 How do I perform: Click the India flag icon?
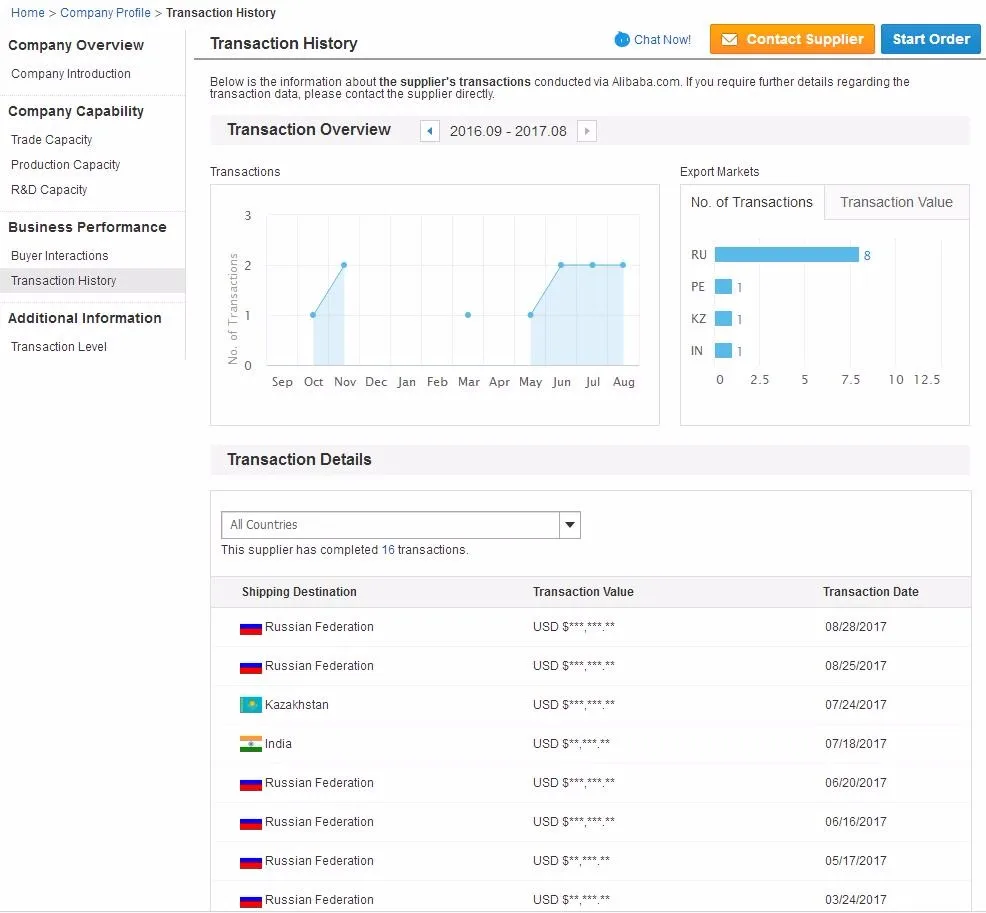pos(250,744)
